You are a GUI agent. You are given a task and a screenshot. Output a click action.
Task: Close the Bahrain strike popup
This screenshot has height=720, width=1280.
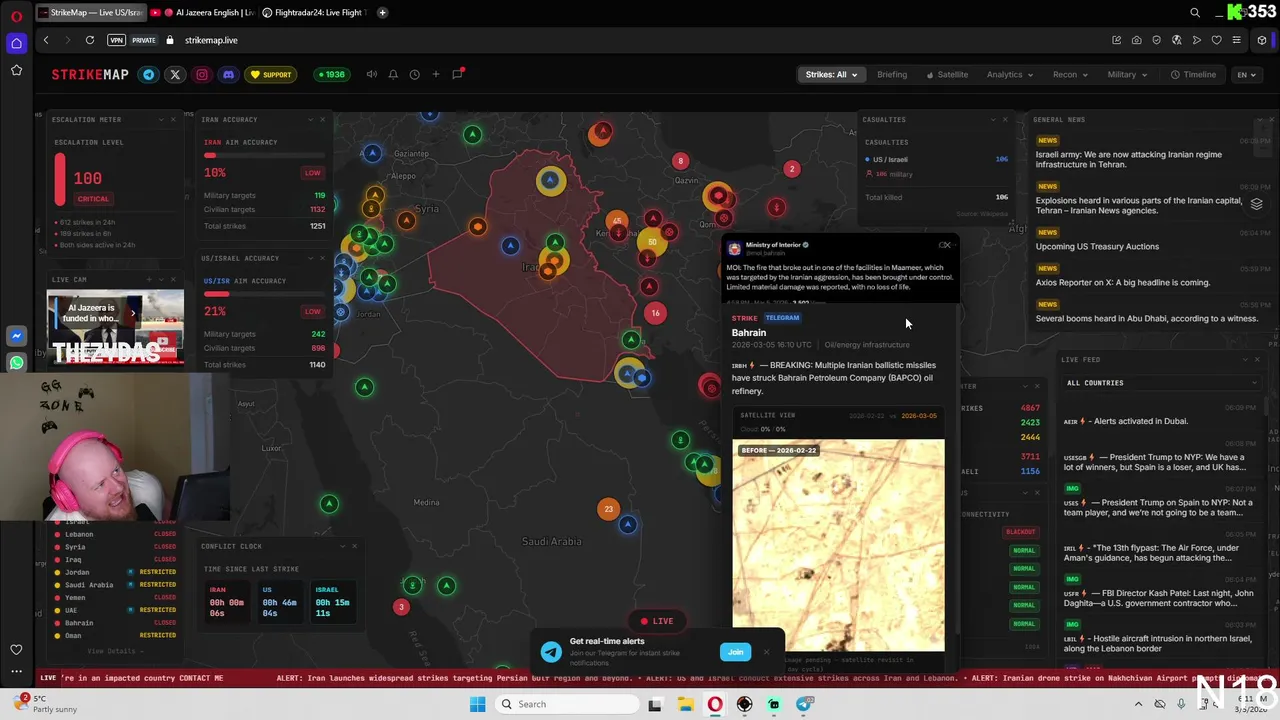945,245
